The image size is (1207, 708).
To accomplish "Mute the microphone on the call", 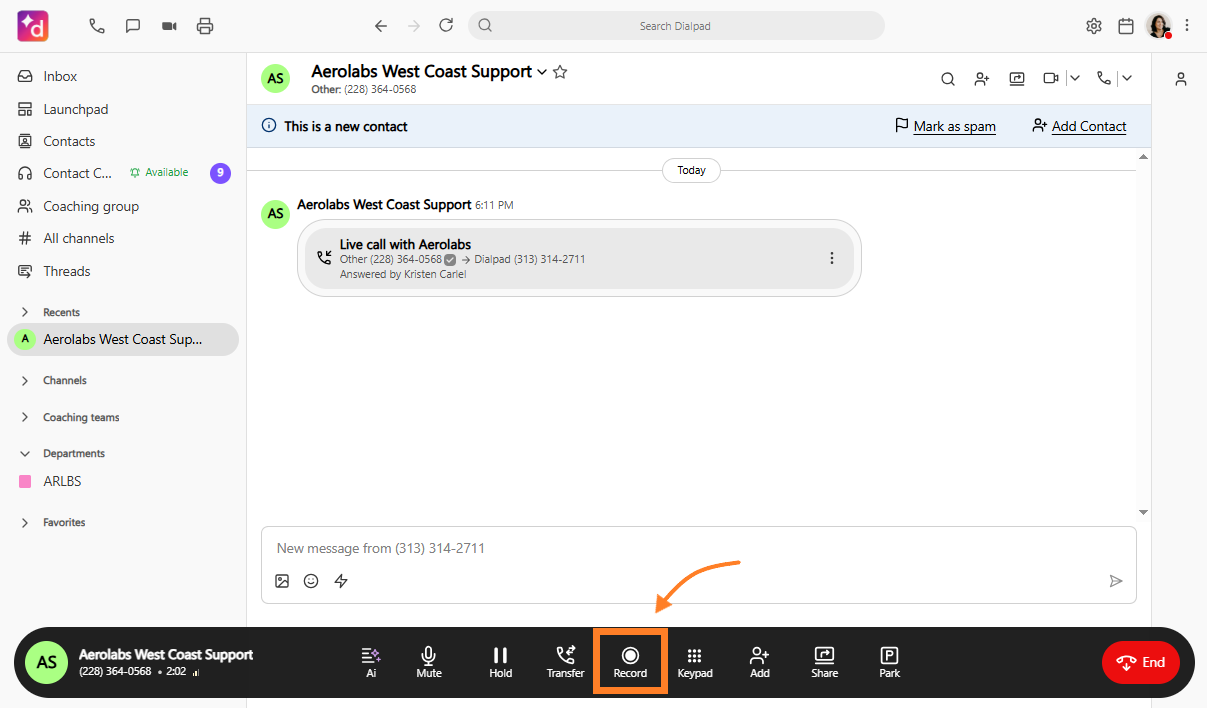I will pos(429,662).
